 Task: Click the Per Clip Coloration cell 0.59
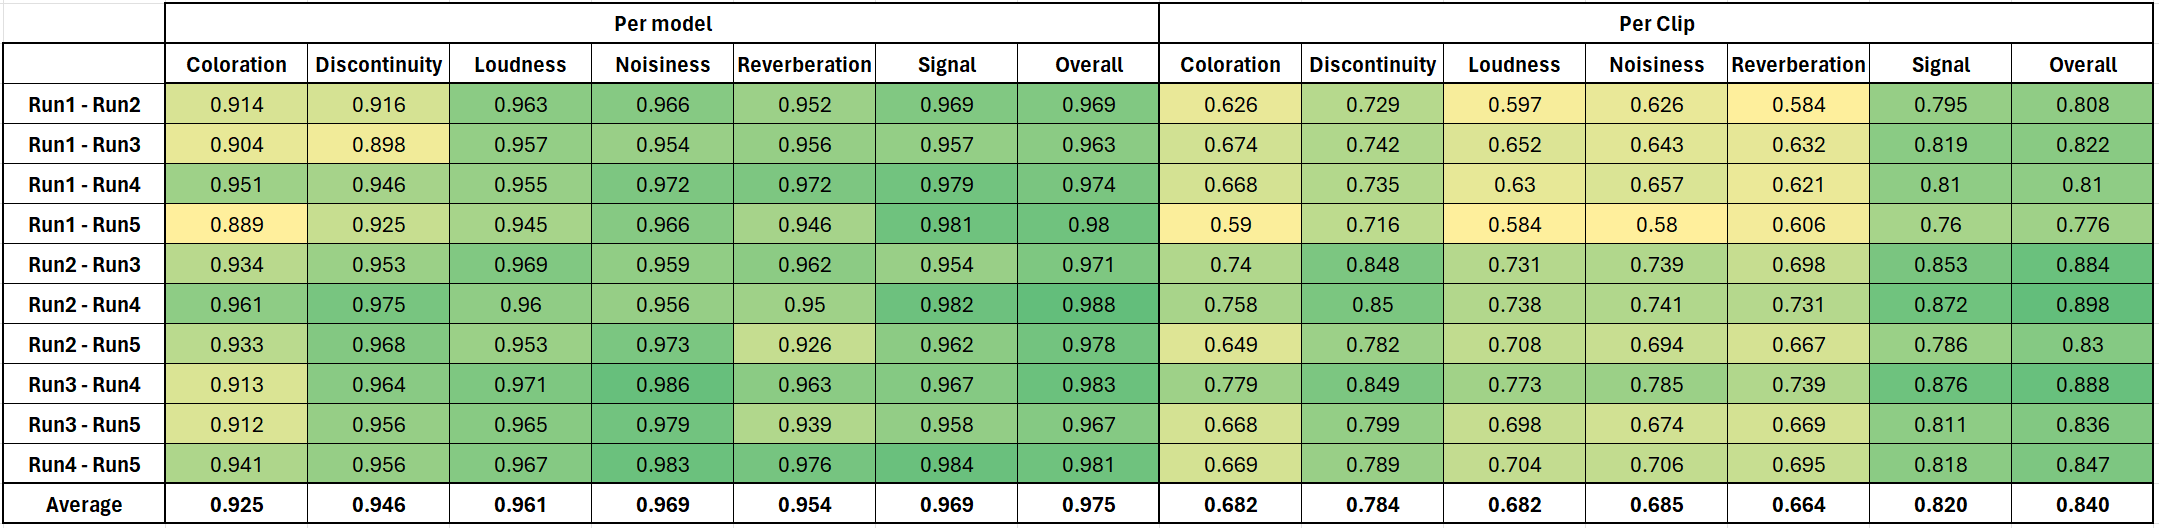[1230, 225]
